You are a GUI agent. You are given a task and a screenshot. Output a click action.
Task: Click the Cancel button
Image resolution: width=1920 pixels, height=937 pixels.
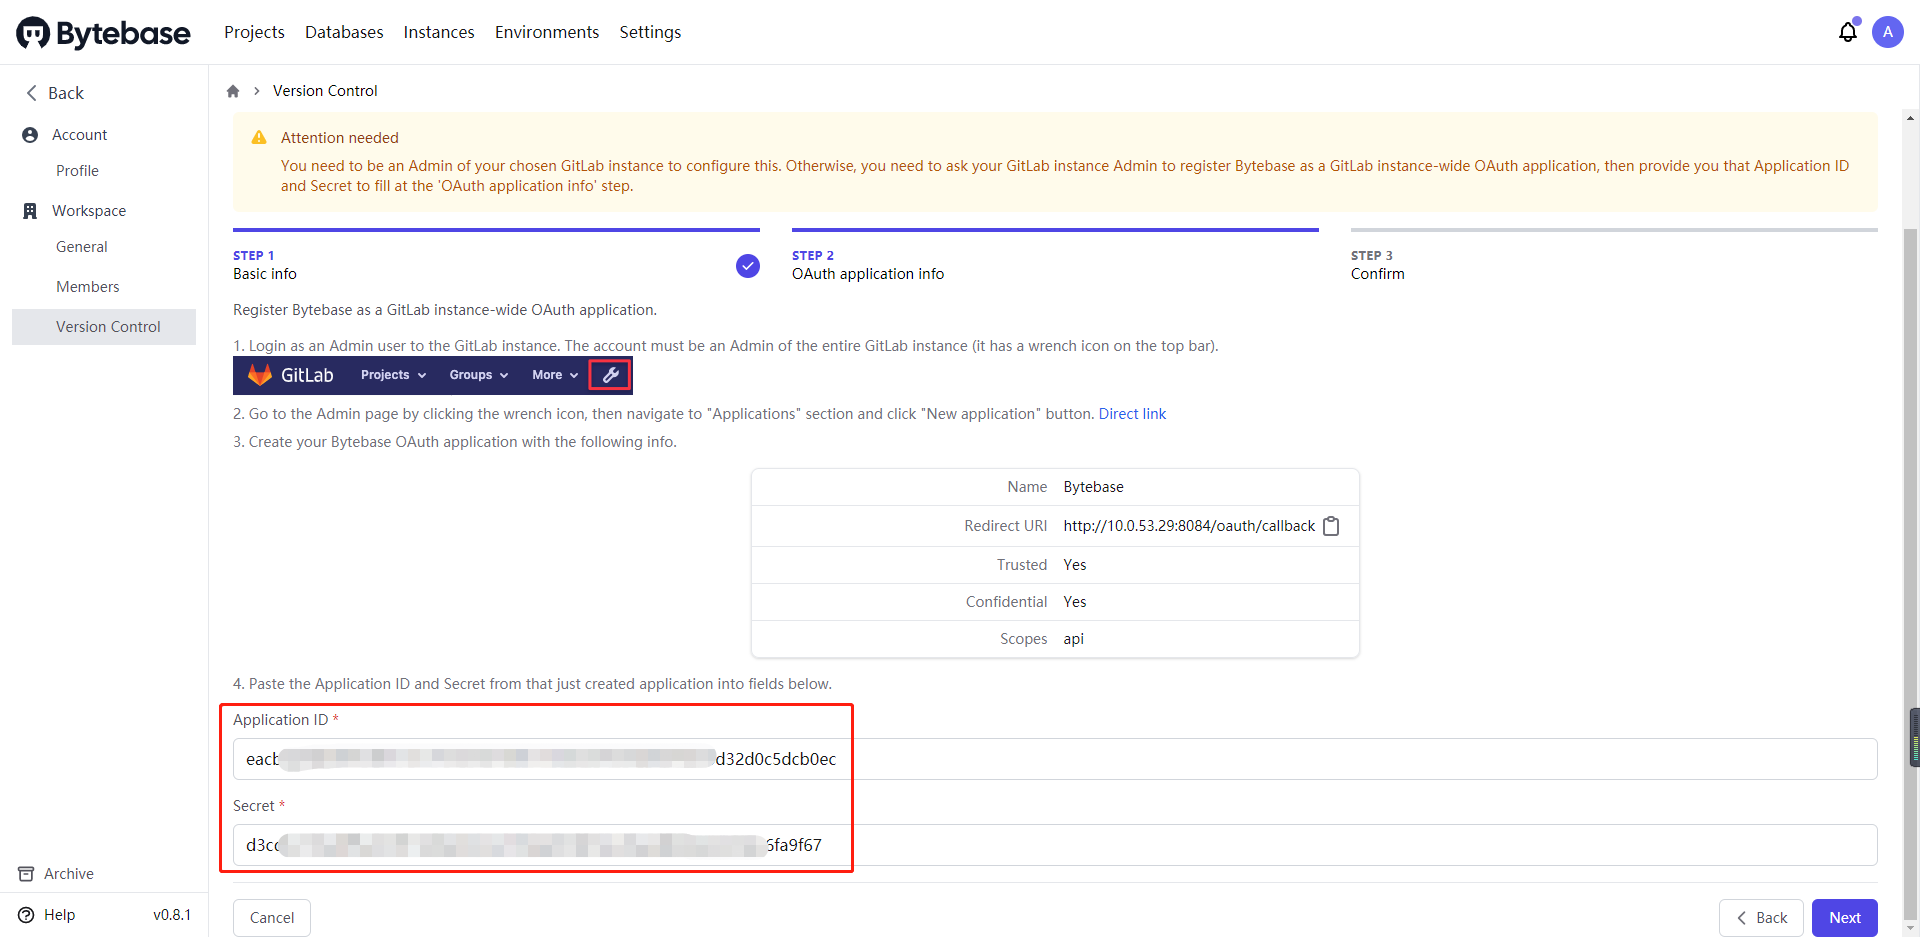tap(272, 918)
